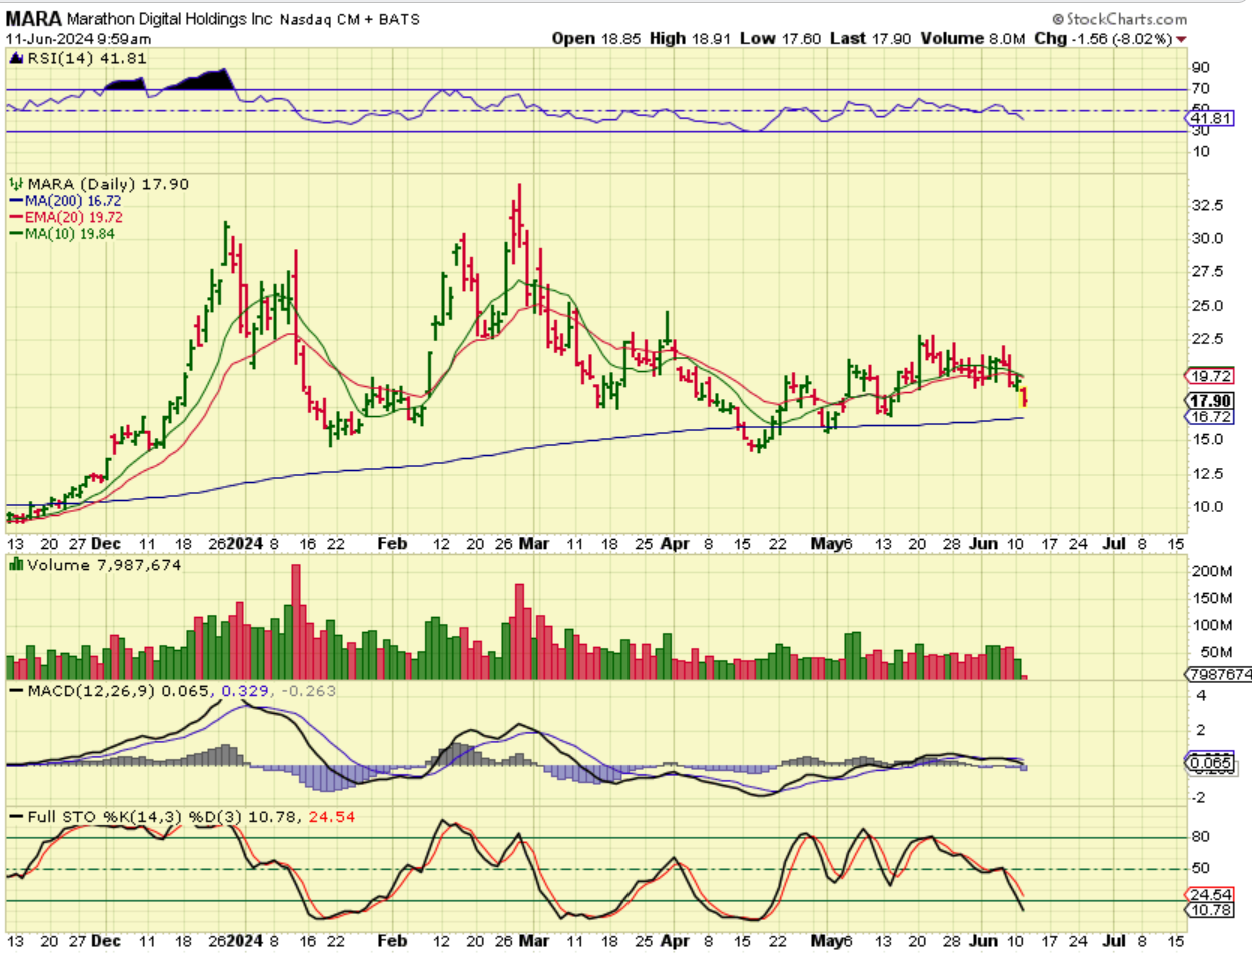Click the Open 18.85 value

pyautogui.click(x=598, y=38)
